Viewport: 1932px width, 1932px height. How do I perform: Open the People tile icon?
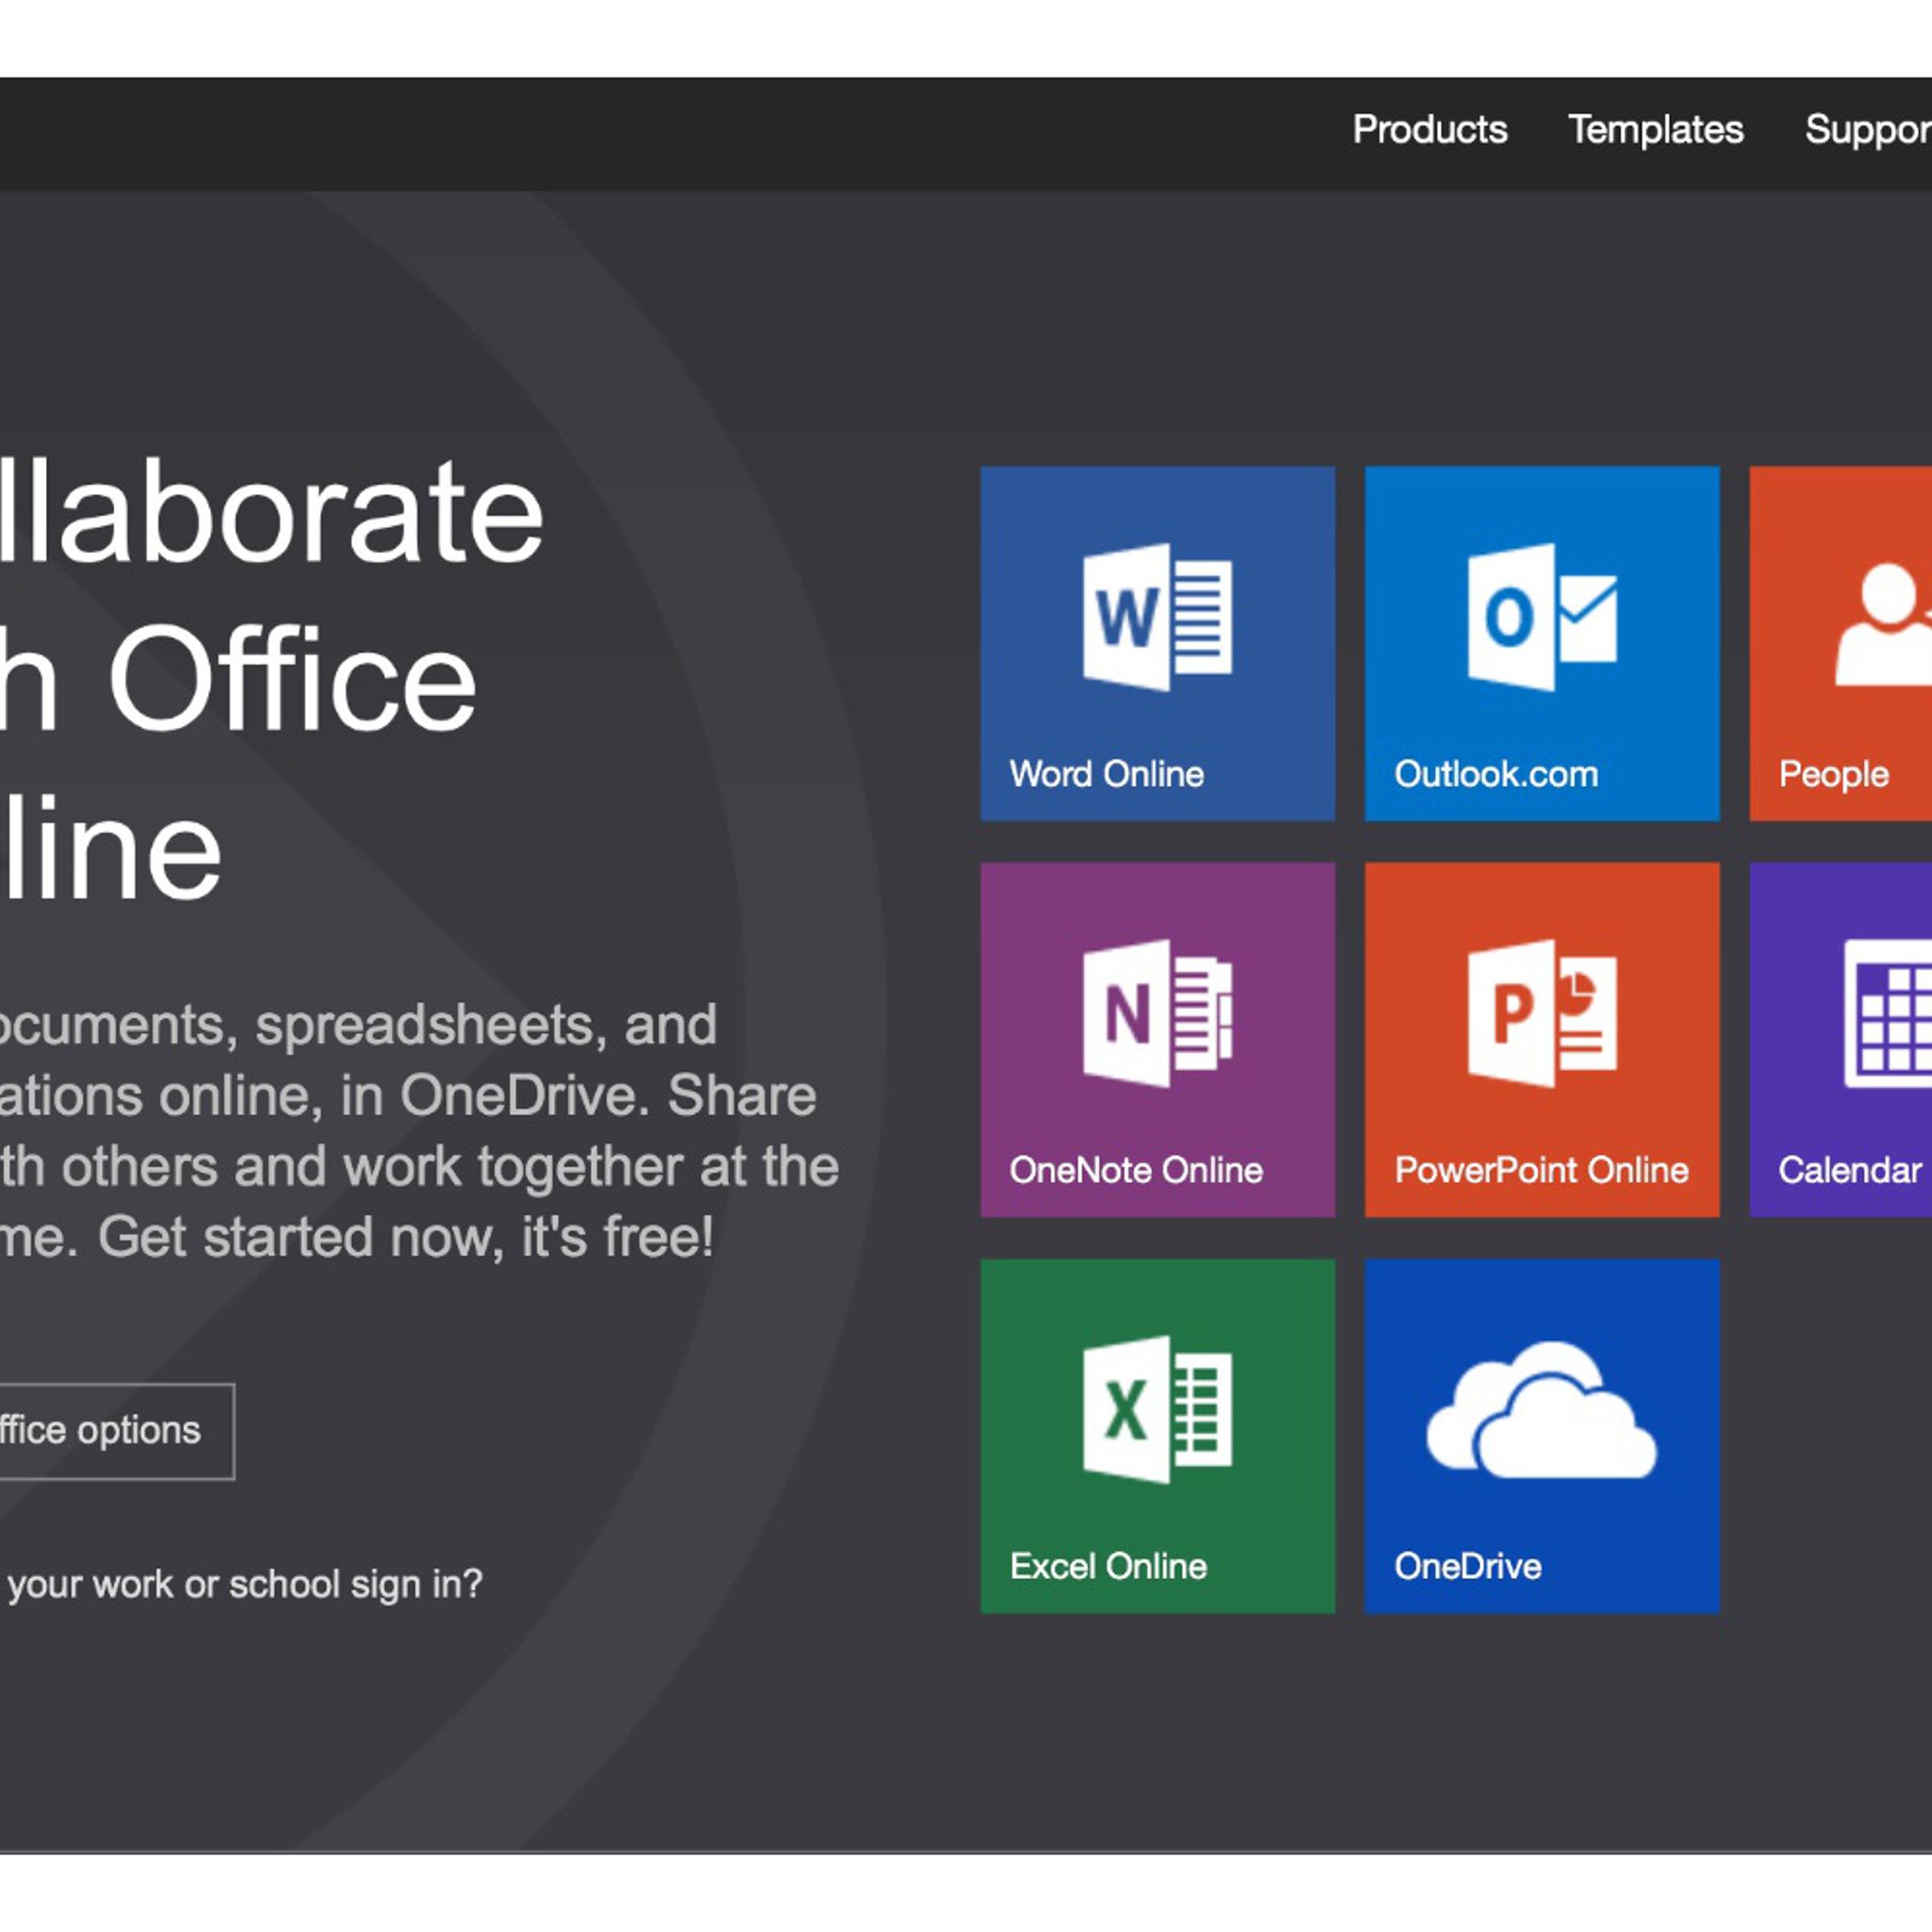pos(1884,624)
